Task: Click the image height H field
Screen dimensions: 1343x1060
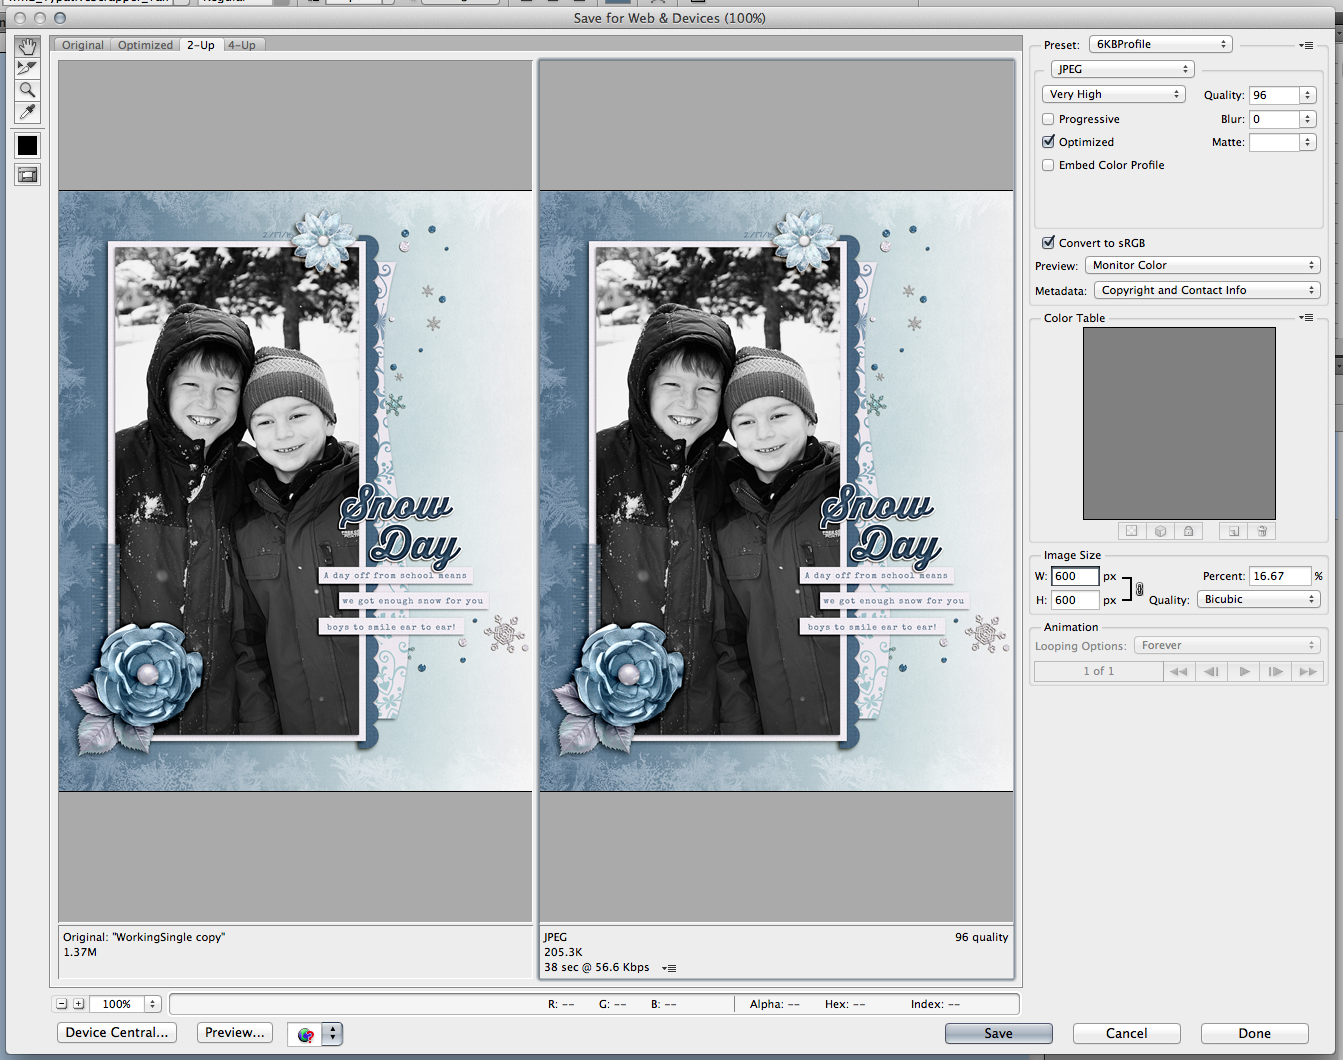Action: pos(1075,600)
